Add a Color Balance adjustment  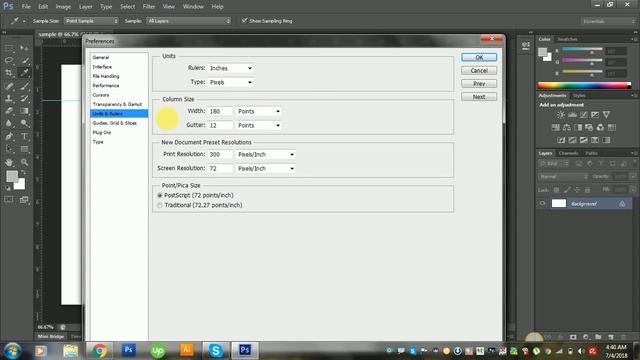pos(567,127)
